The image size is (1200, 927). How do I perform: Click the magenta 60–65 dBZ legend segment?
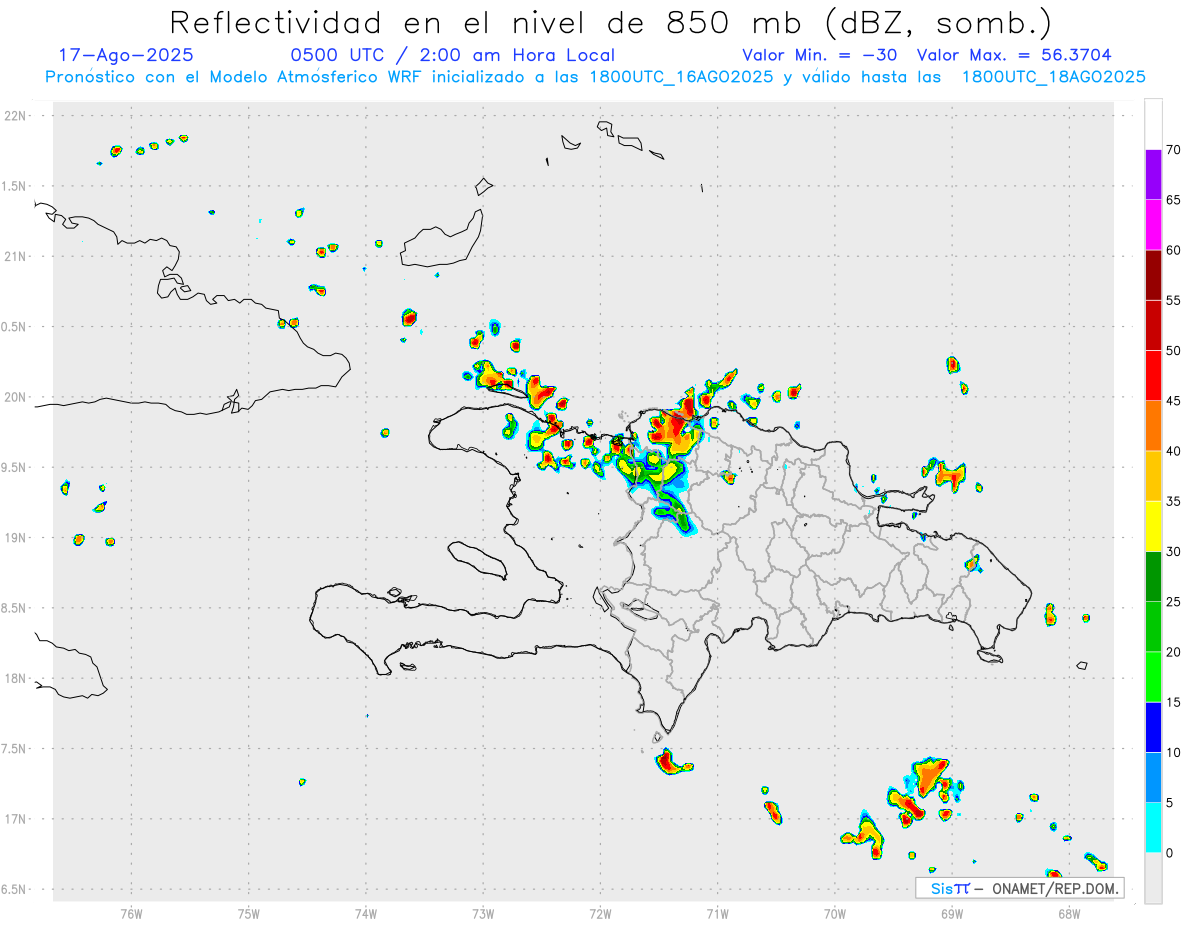pyautogui.click(x=1153, y=224)
